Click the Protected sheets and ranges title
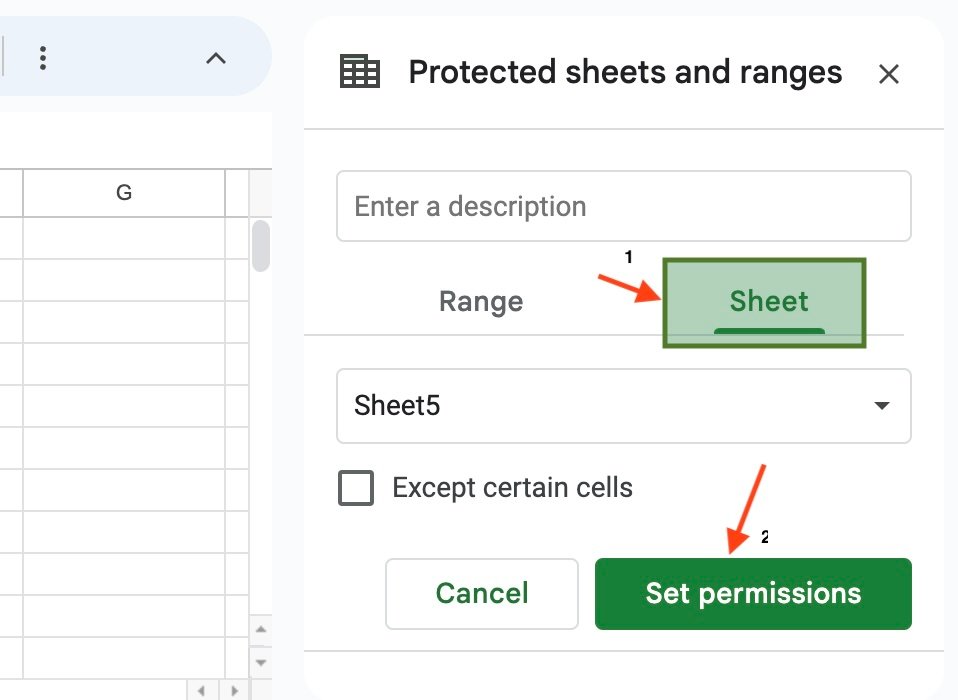Image resolution: width=958 pixels, height=700 pixels. [x=625, y=73]
